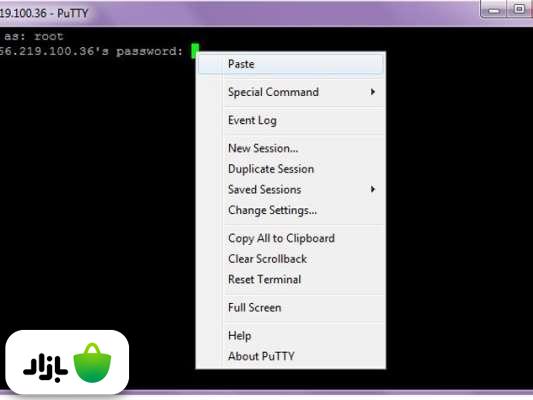
Task: Expand the Saved Sessions submenu arrow
Action: [373, 189]
